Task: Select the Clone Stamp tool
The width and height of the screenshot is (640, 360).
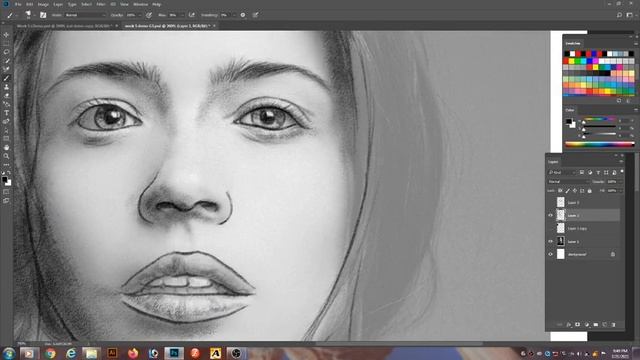Action: [x=6, y=87]
